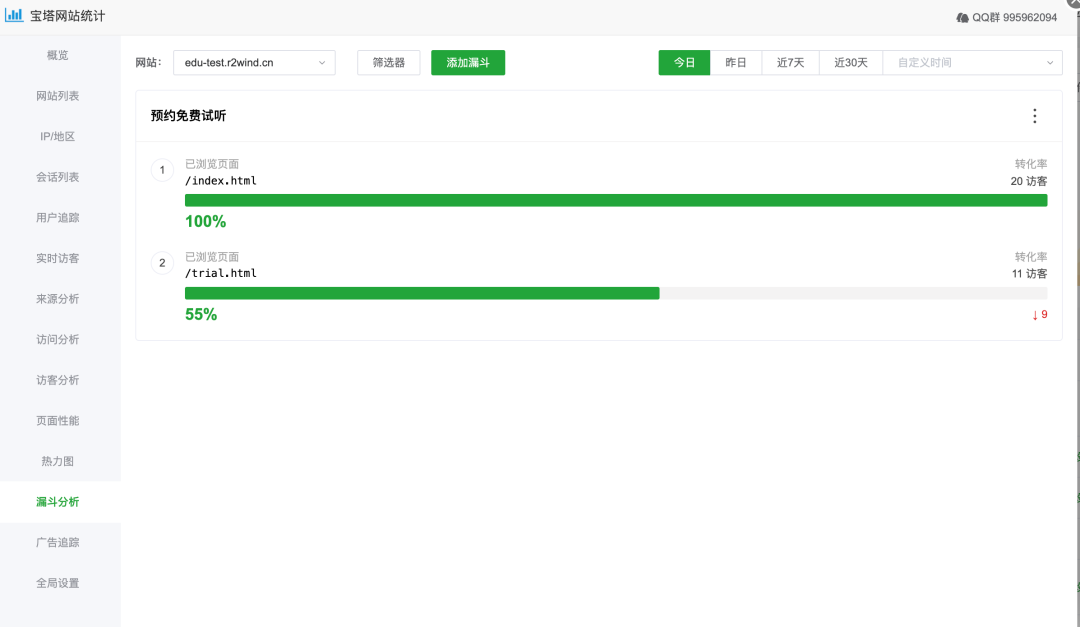Expand the 自定义时间 date range dropdown

[973, 63]
